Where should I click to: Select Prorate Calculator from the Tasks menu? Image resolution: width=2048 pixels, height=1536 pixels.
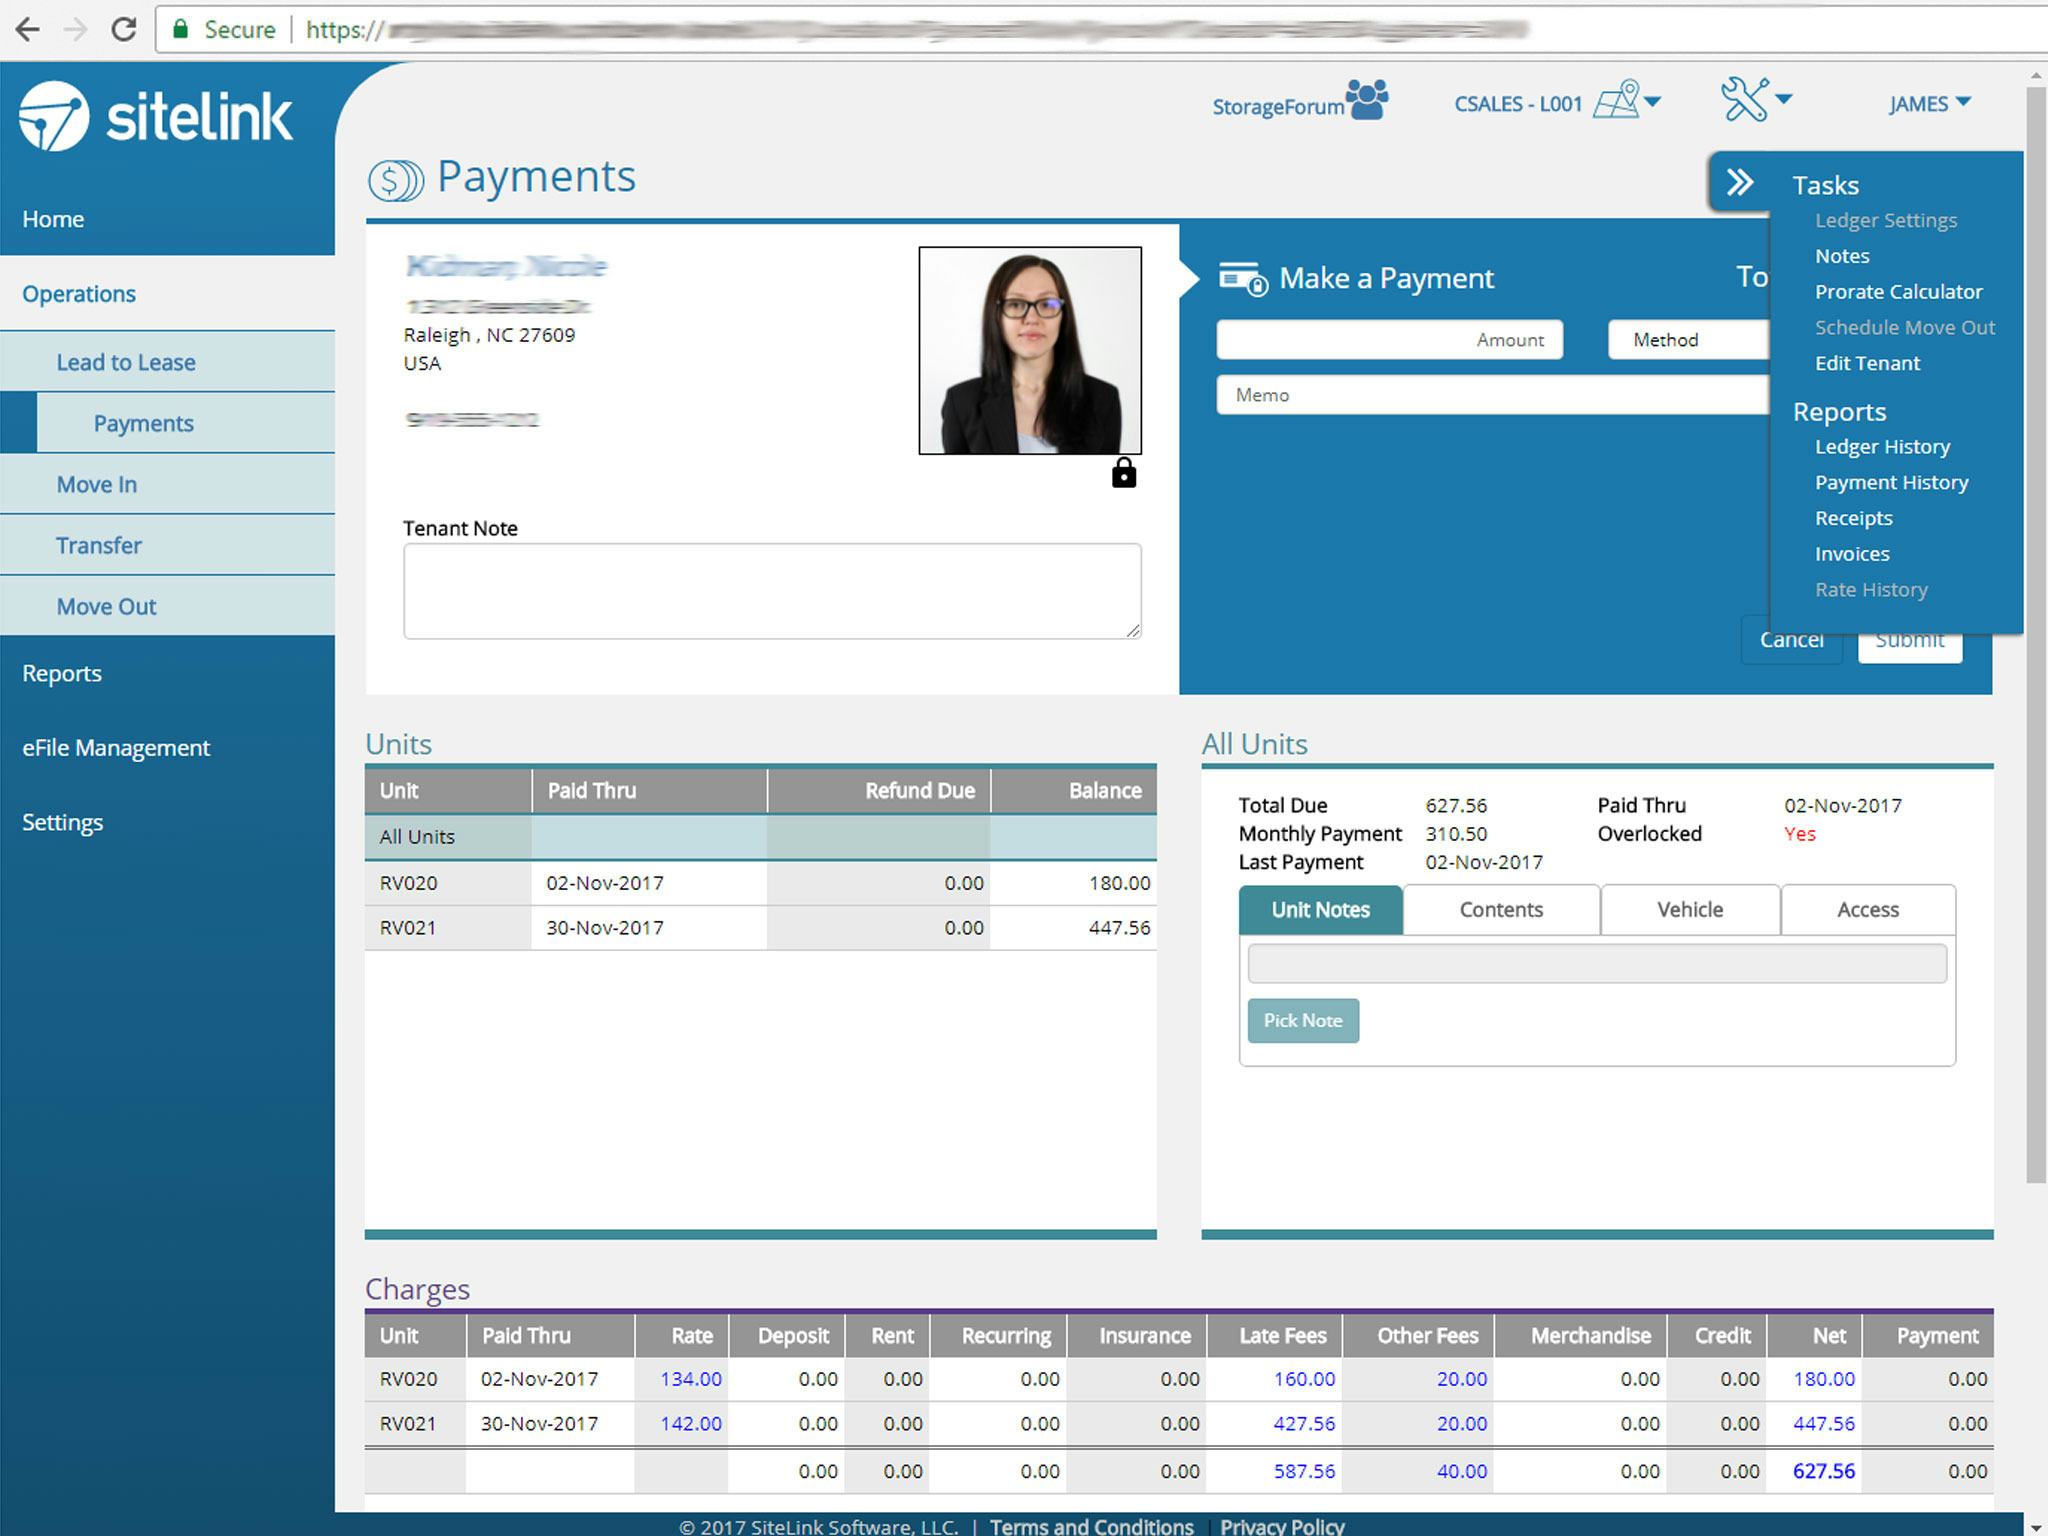coord(1898,291)
